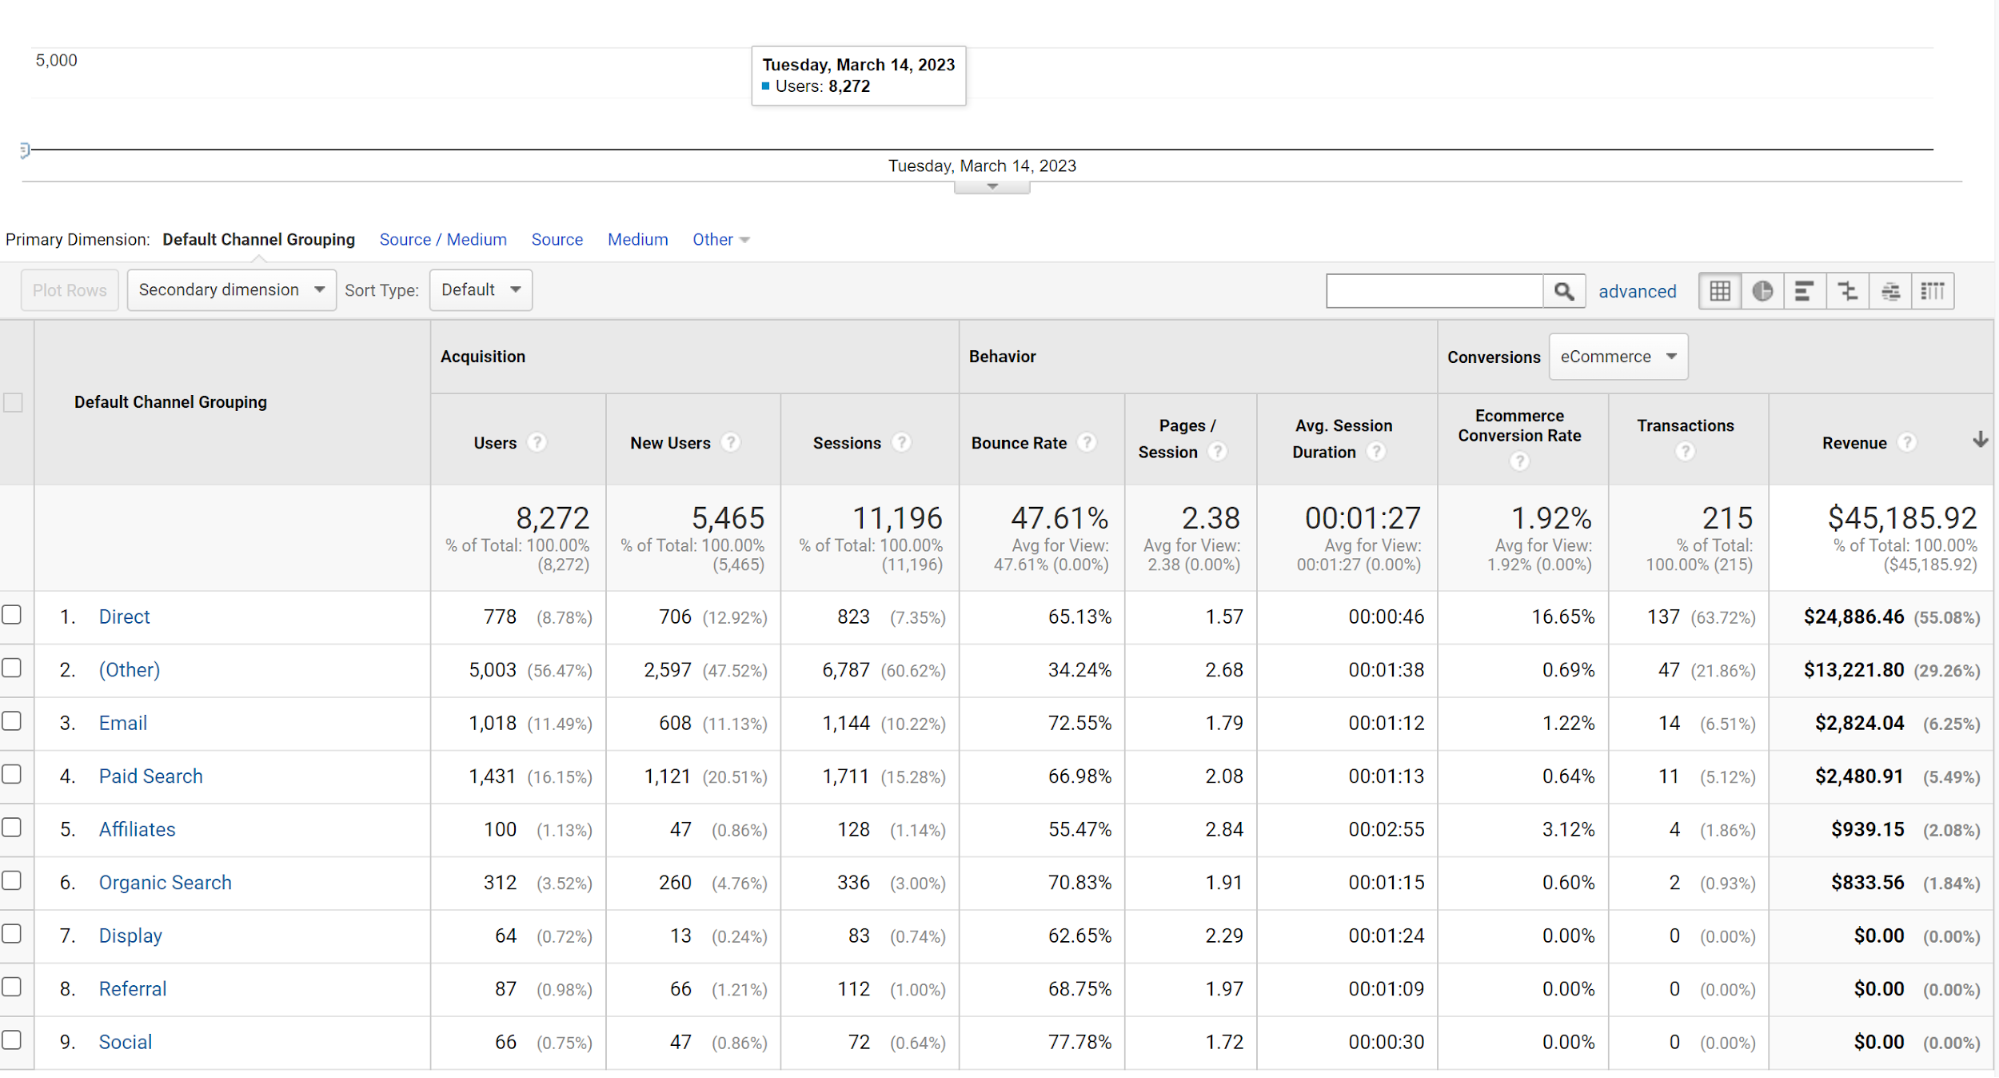The image size is (1999, 1078).
Task: Open the Percentage pie chart view
Action: [1763, 290]
